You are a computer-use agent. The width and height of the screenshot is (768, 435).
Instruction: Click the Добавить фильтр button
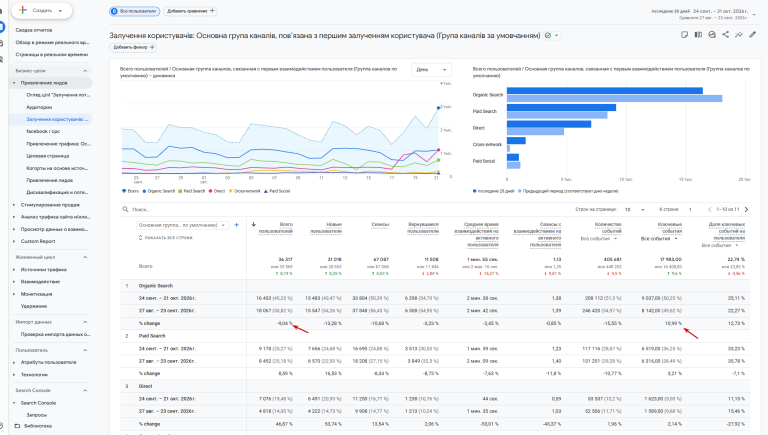133,47
